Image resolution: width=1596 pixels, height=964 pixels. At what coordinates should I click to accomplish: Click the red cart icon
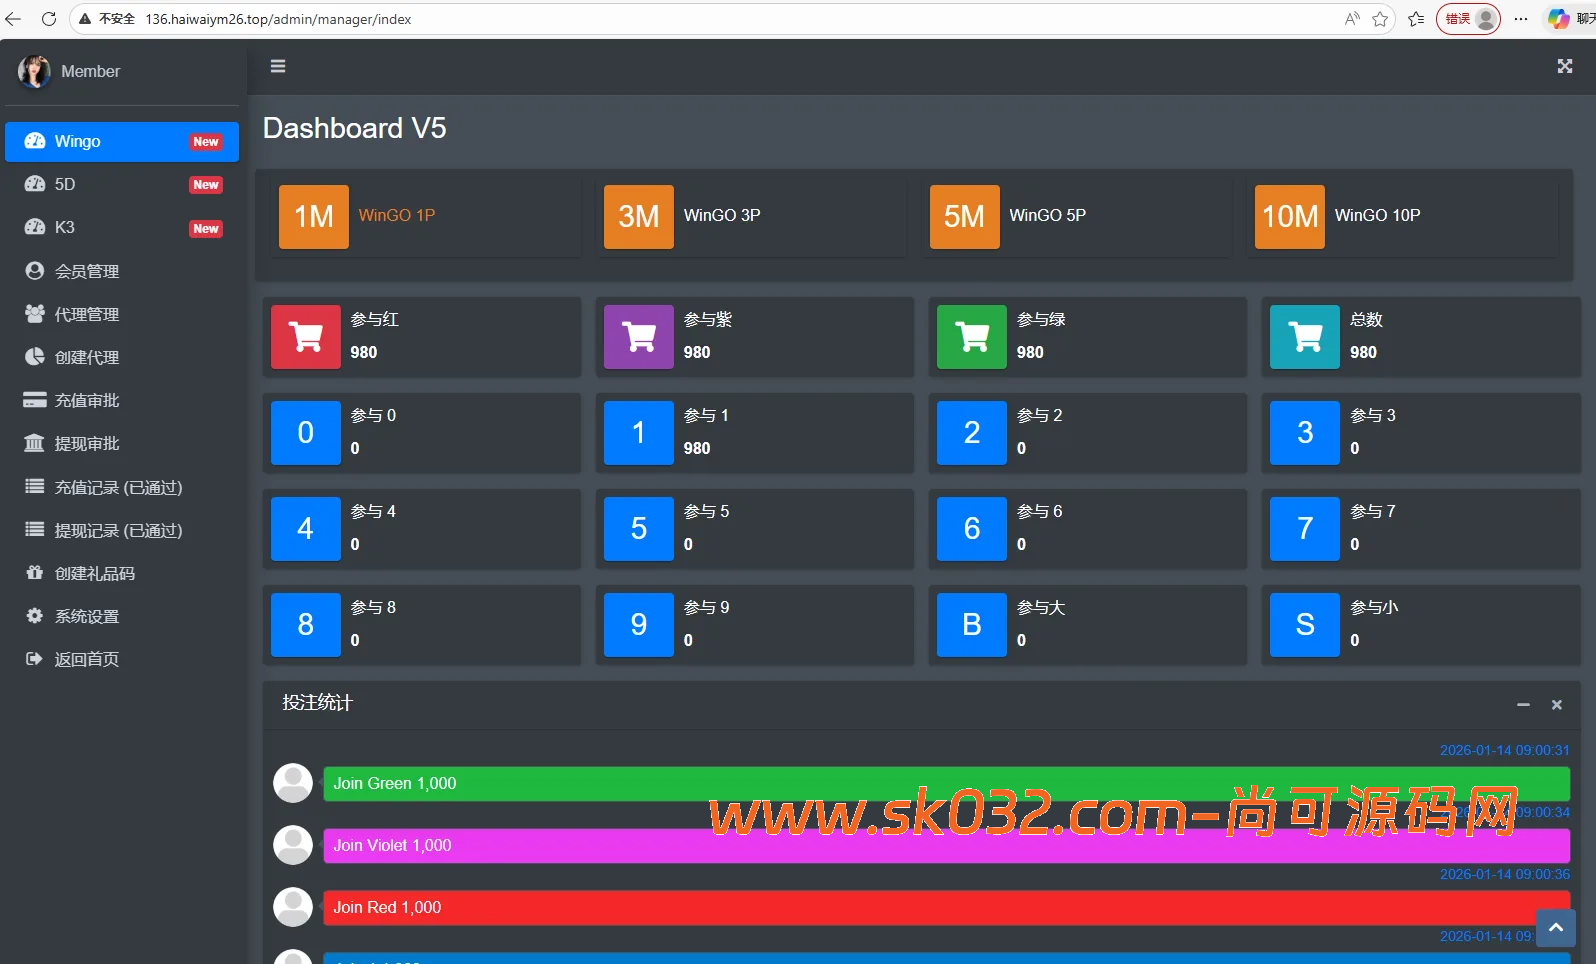[306, 337]
